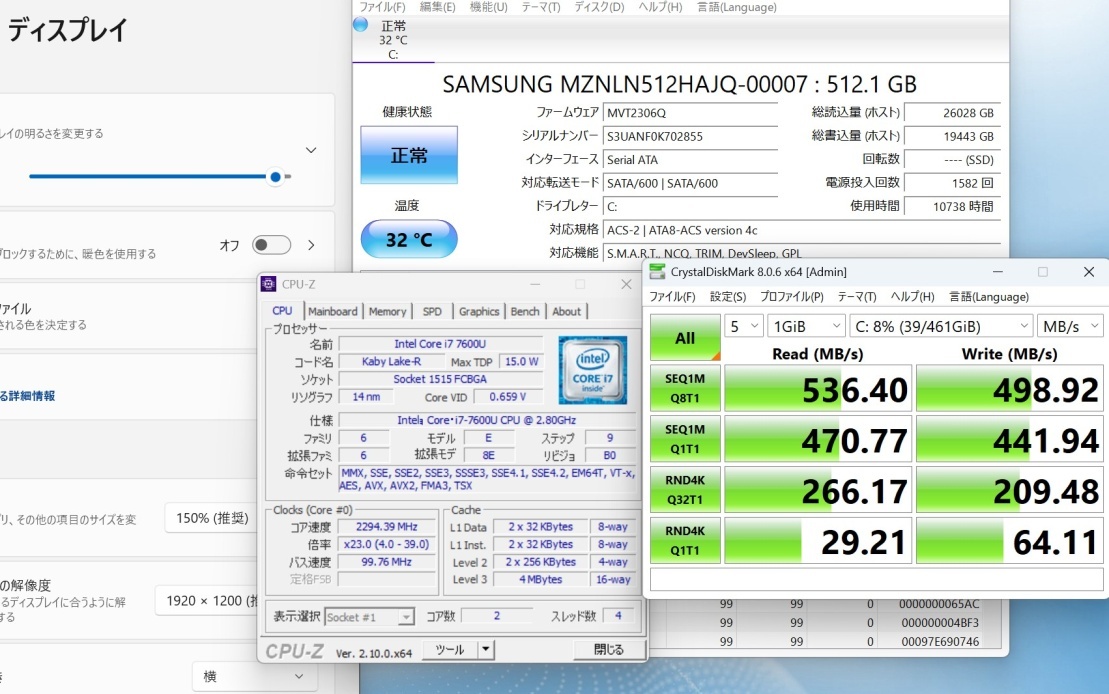Open the drive dropdown C: 8% (39/461GiB)
This screenshot has height=694, width=1109.
pos(941,326)
